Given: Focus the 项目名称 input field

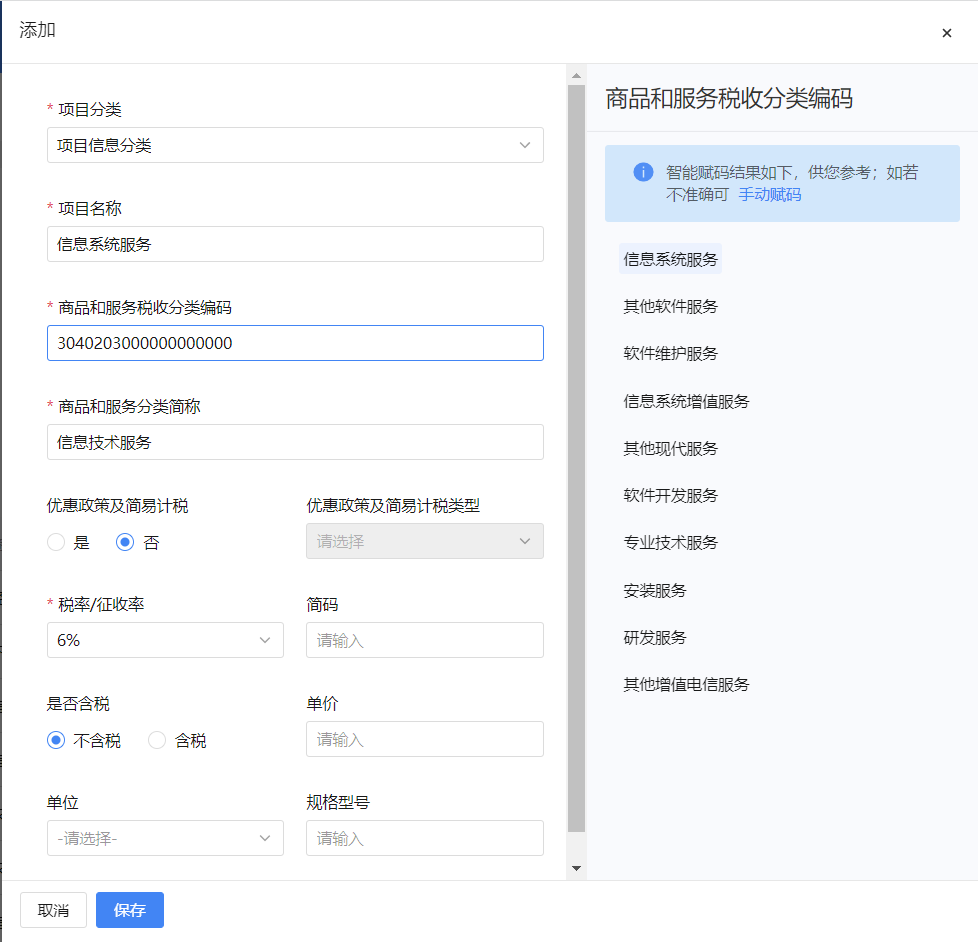Looking at the screenshot, I should pyautogui.click(x=295, y=244).
